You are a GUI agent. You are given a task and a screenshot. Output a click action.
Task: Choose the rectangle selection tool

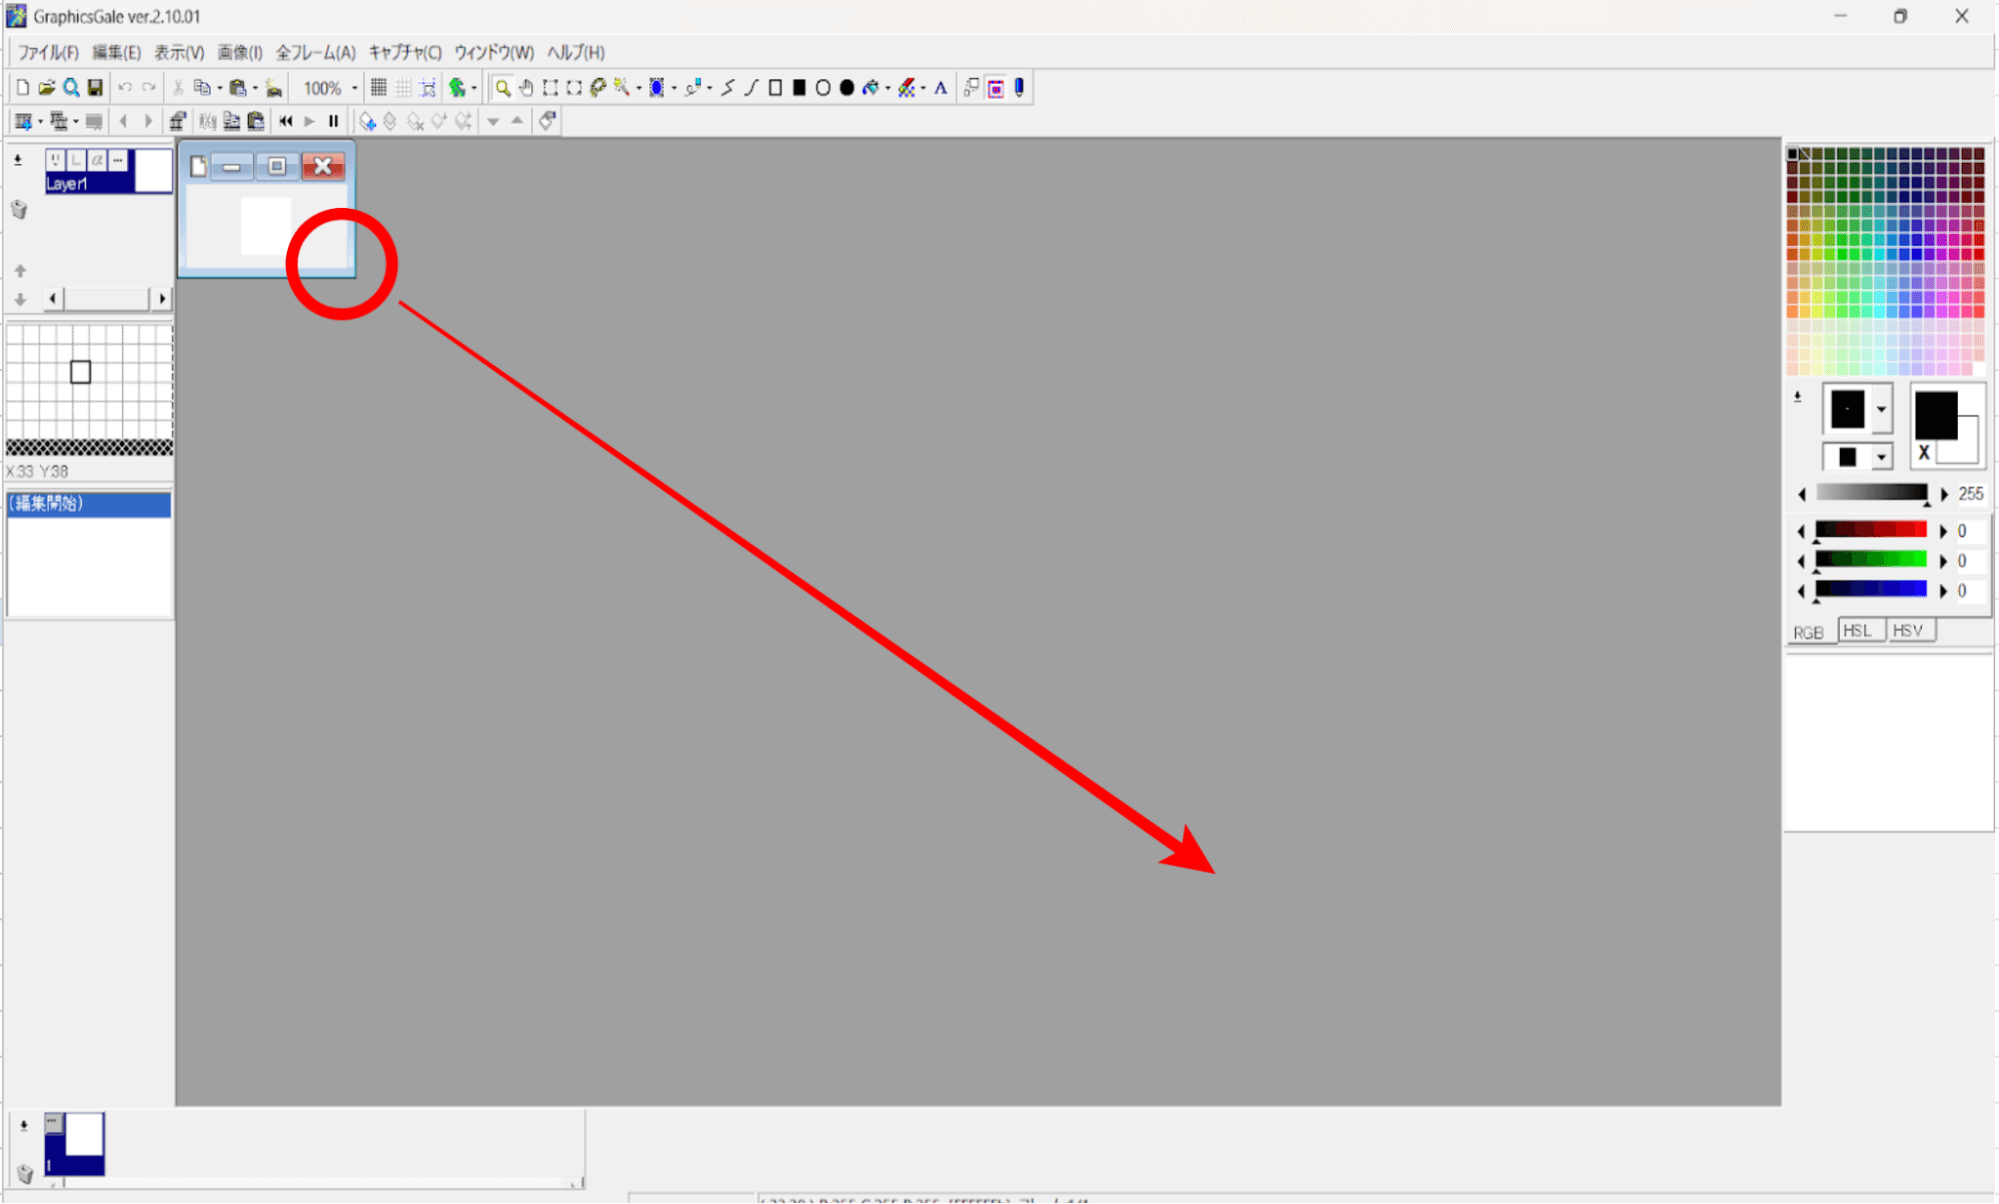click(x=550, y=88)
